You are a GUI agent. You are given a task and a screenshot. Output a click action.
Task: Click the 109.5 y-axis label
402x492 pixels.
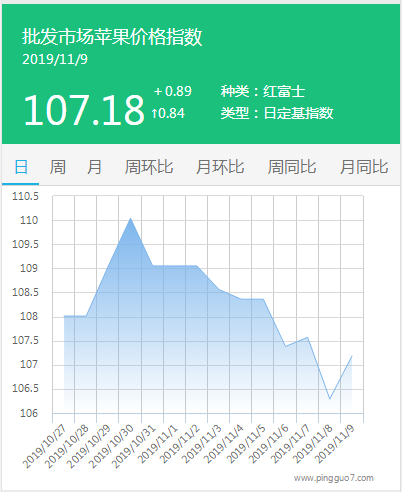point(25,244)
